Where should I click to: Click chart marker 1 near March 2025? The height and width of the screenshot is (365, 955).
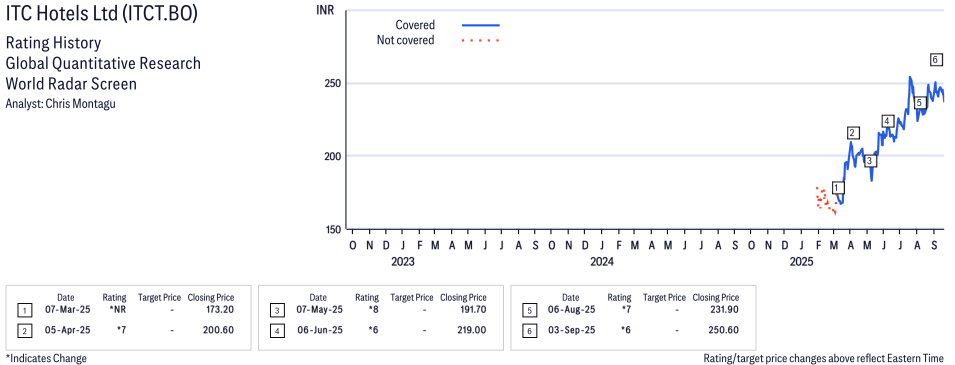click(x=838, y=188)
